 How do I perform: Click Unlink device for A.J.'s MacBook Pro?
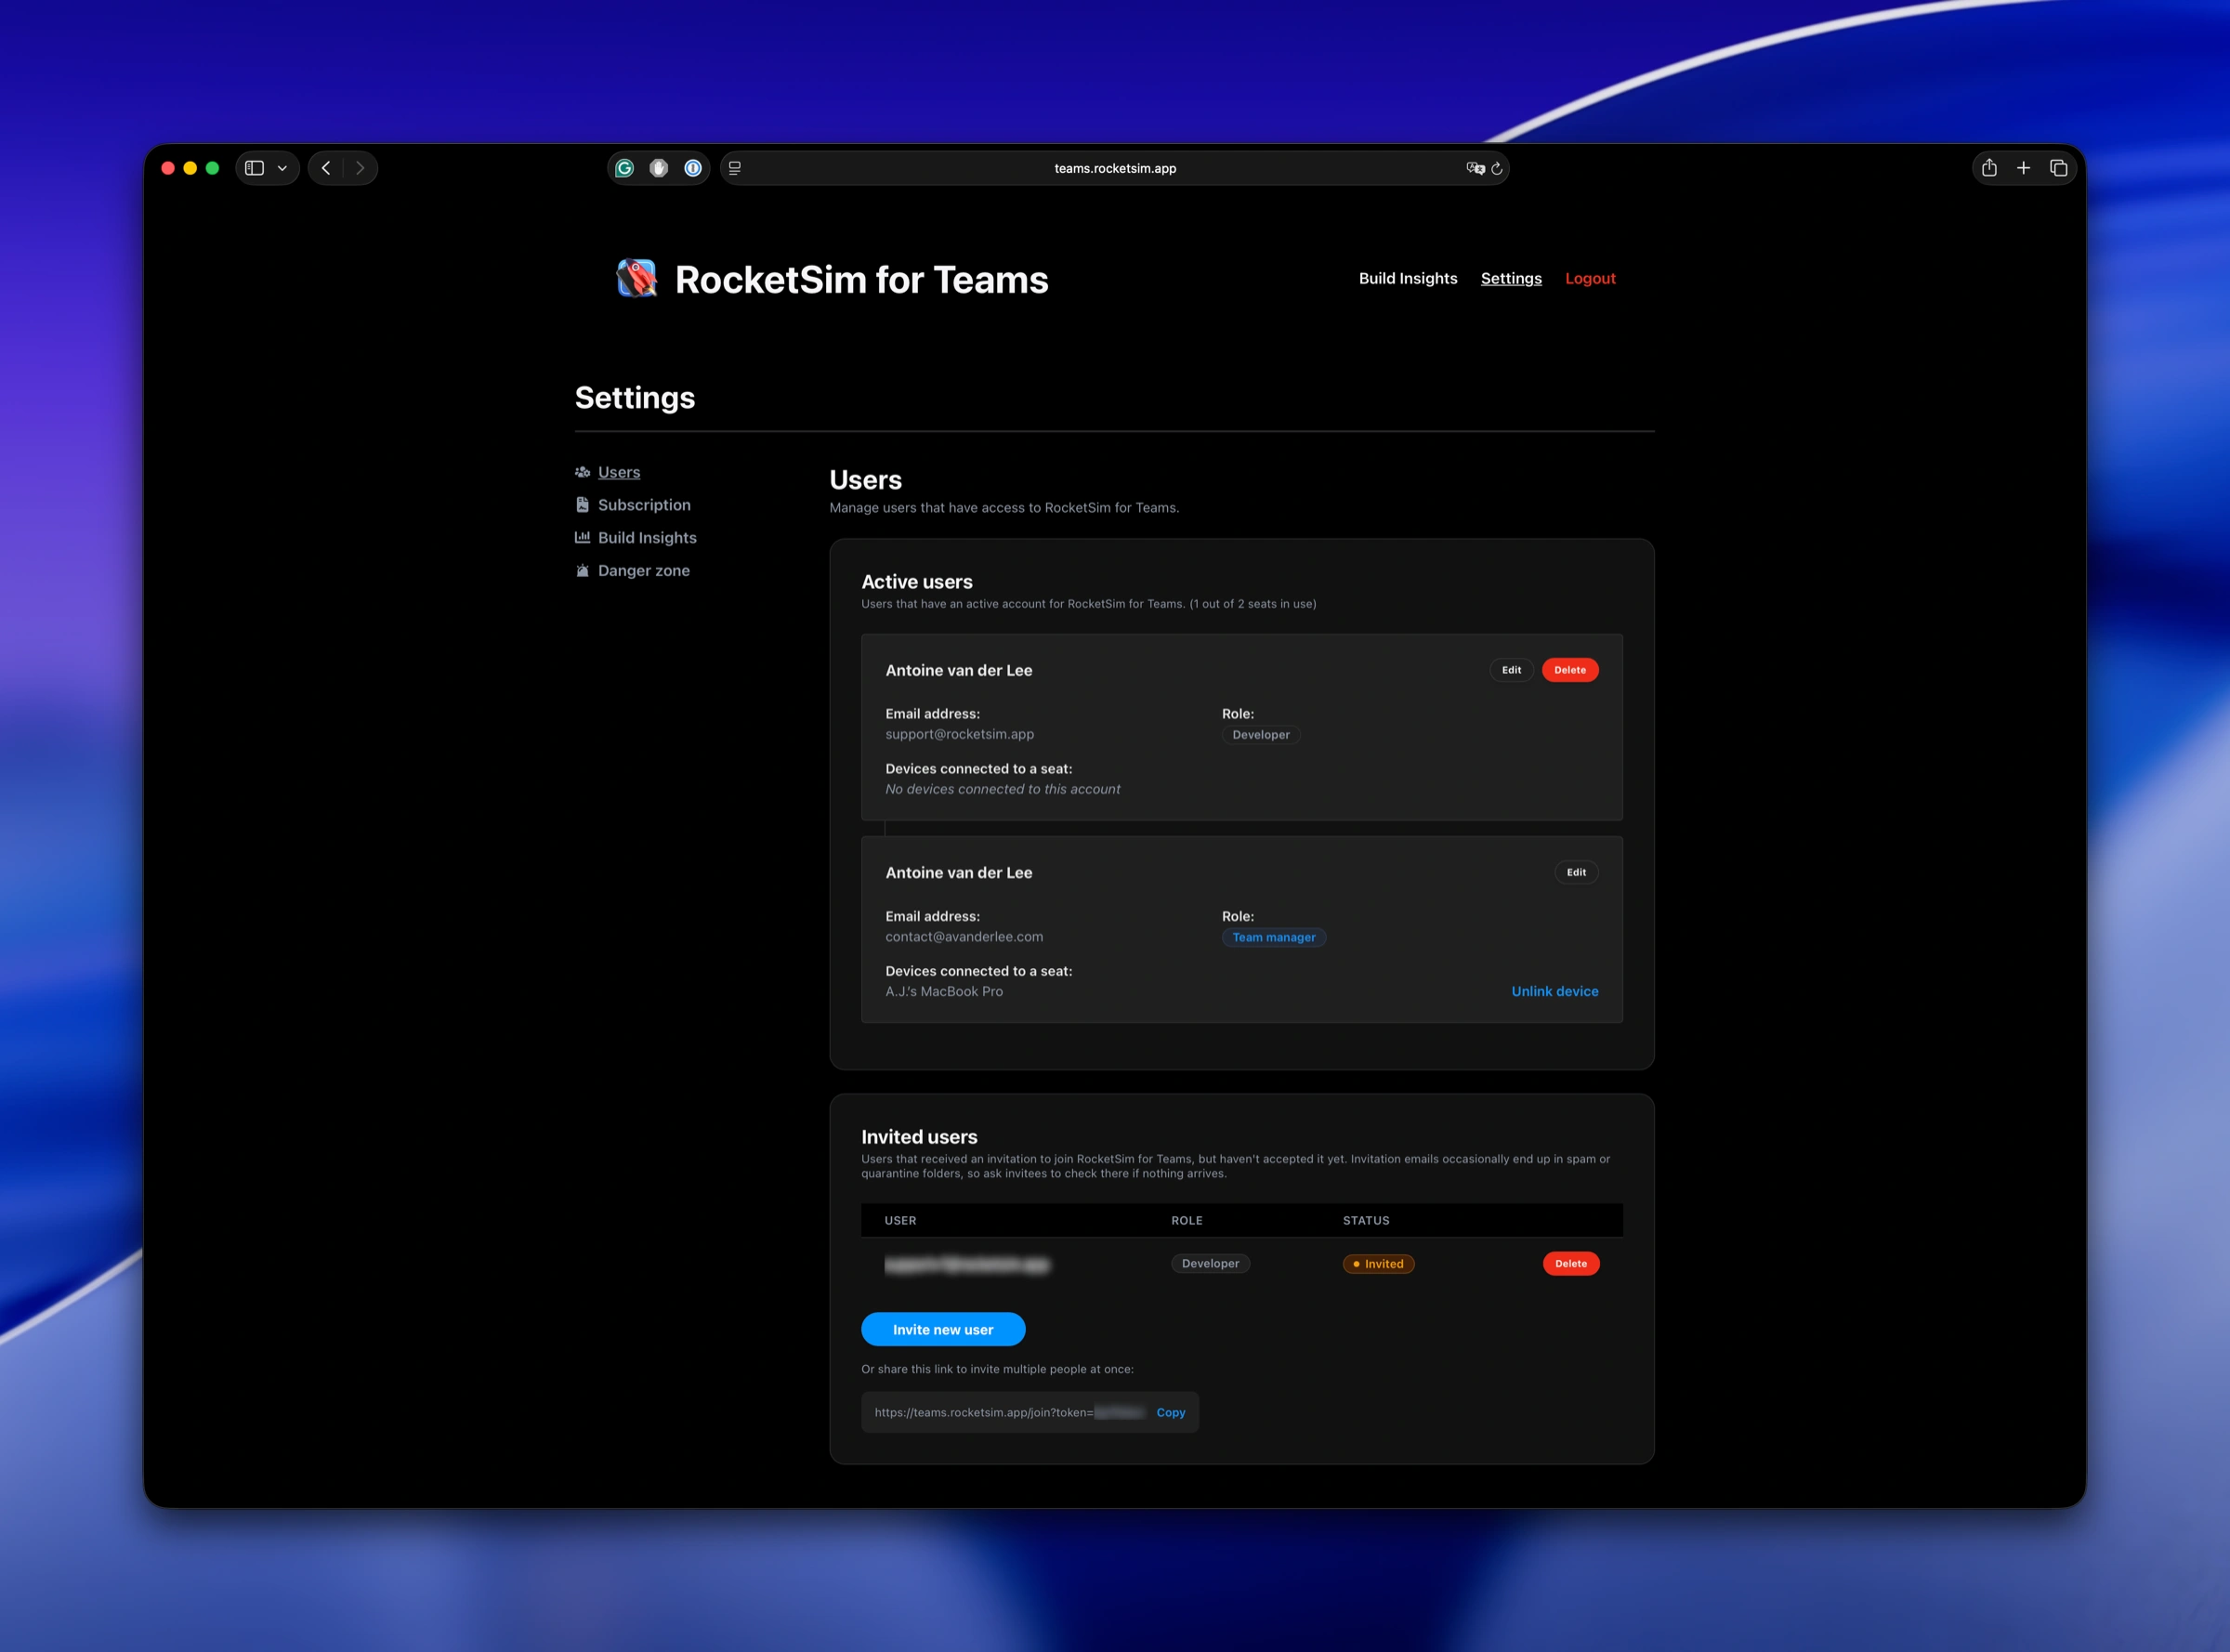[x=1554, y=991]
